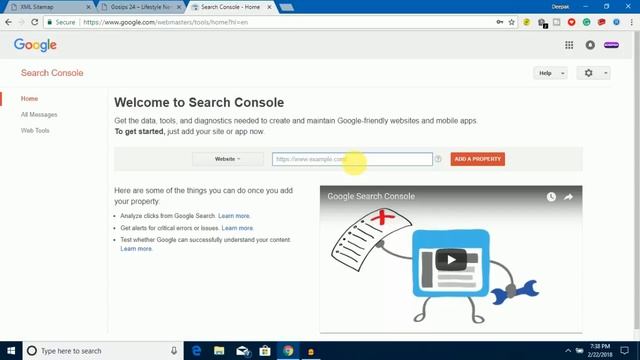This screenshot has height=360, width=640.
Task: Open Microsoft Edge from taskbar
Action: (196, 351)
